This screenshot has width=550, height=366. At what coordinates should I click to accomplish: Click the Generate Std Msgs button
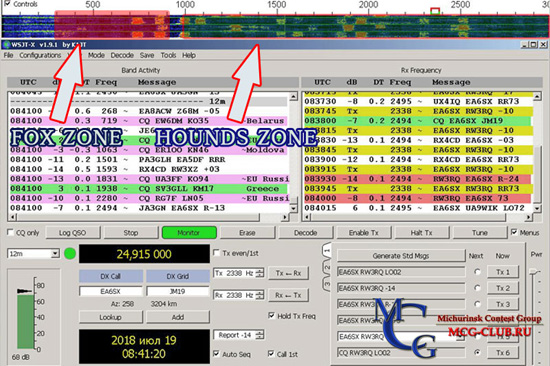(401, 256)
